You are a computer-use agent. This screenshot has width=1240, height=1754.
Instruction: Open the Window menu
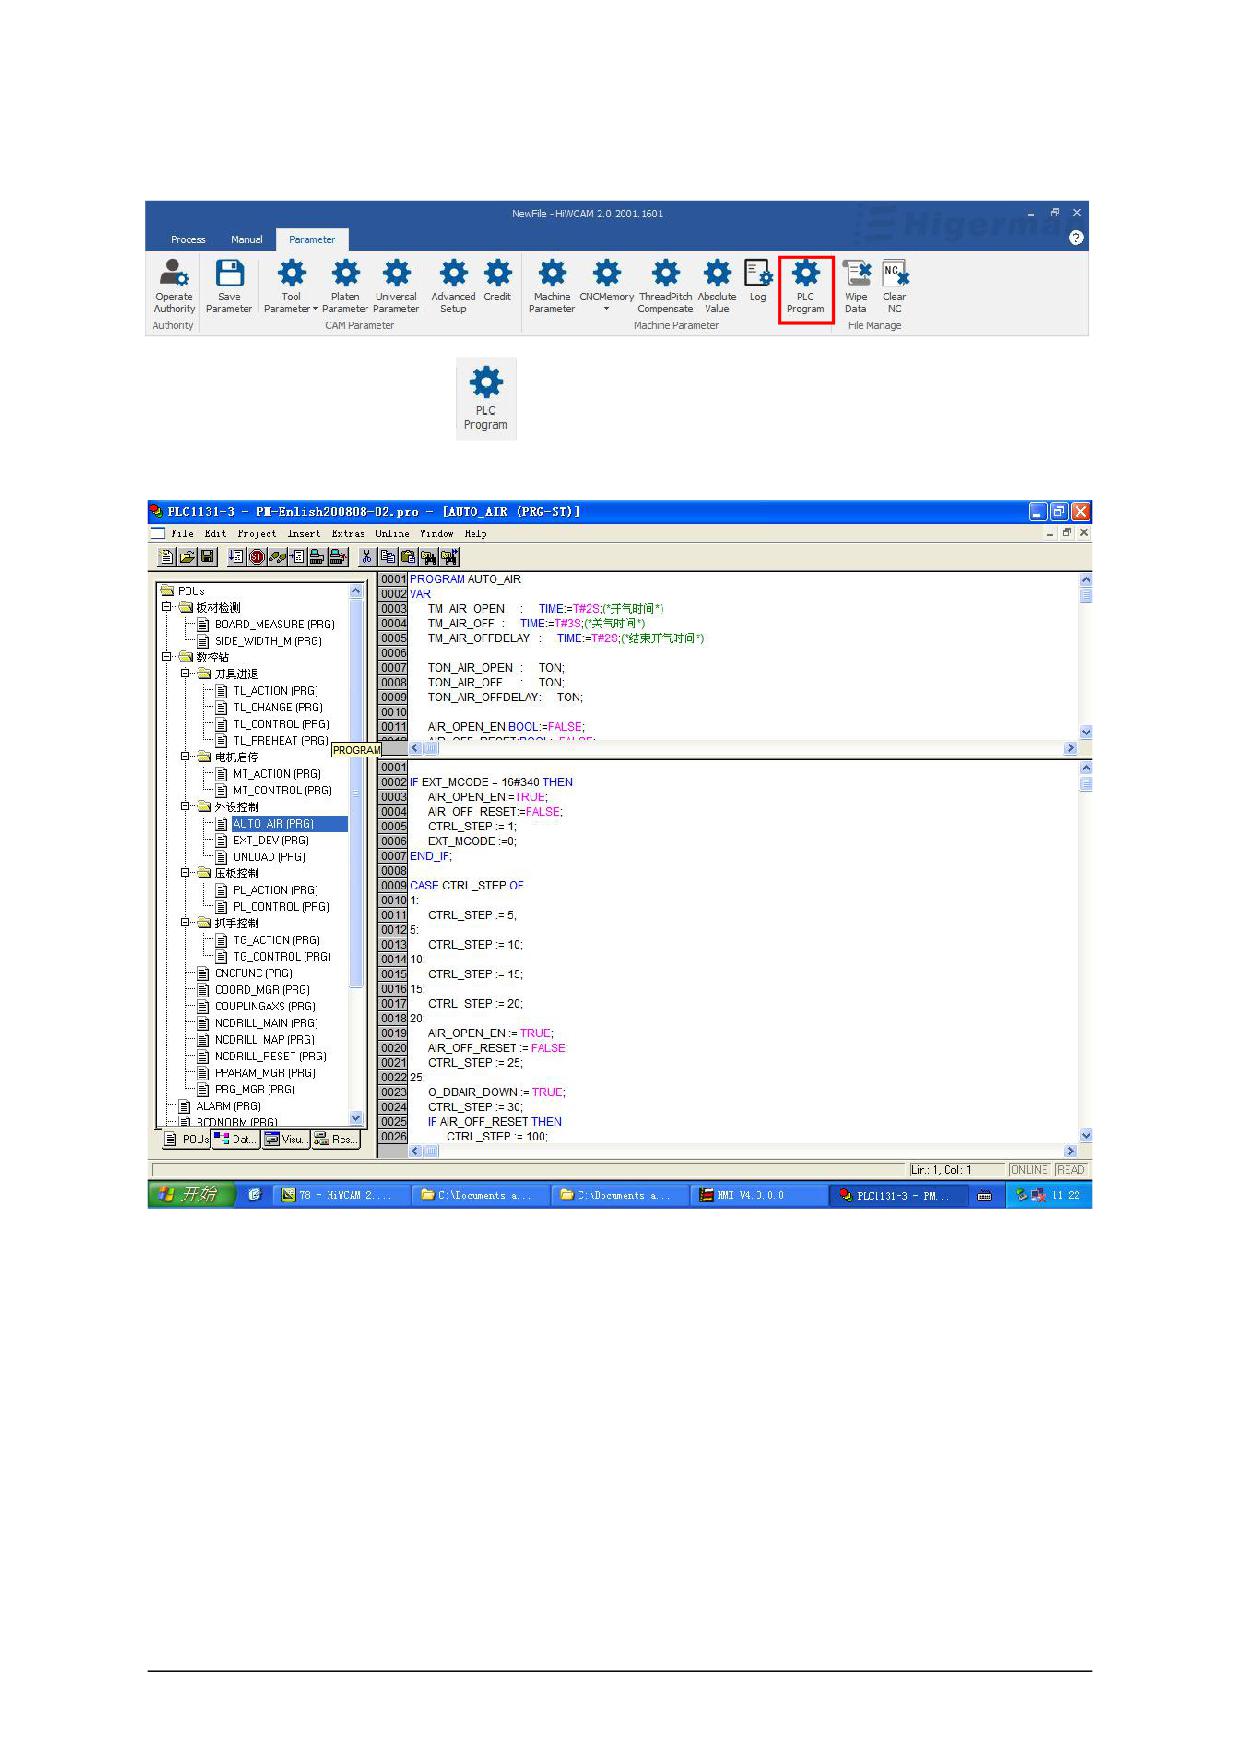[436, 534]
